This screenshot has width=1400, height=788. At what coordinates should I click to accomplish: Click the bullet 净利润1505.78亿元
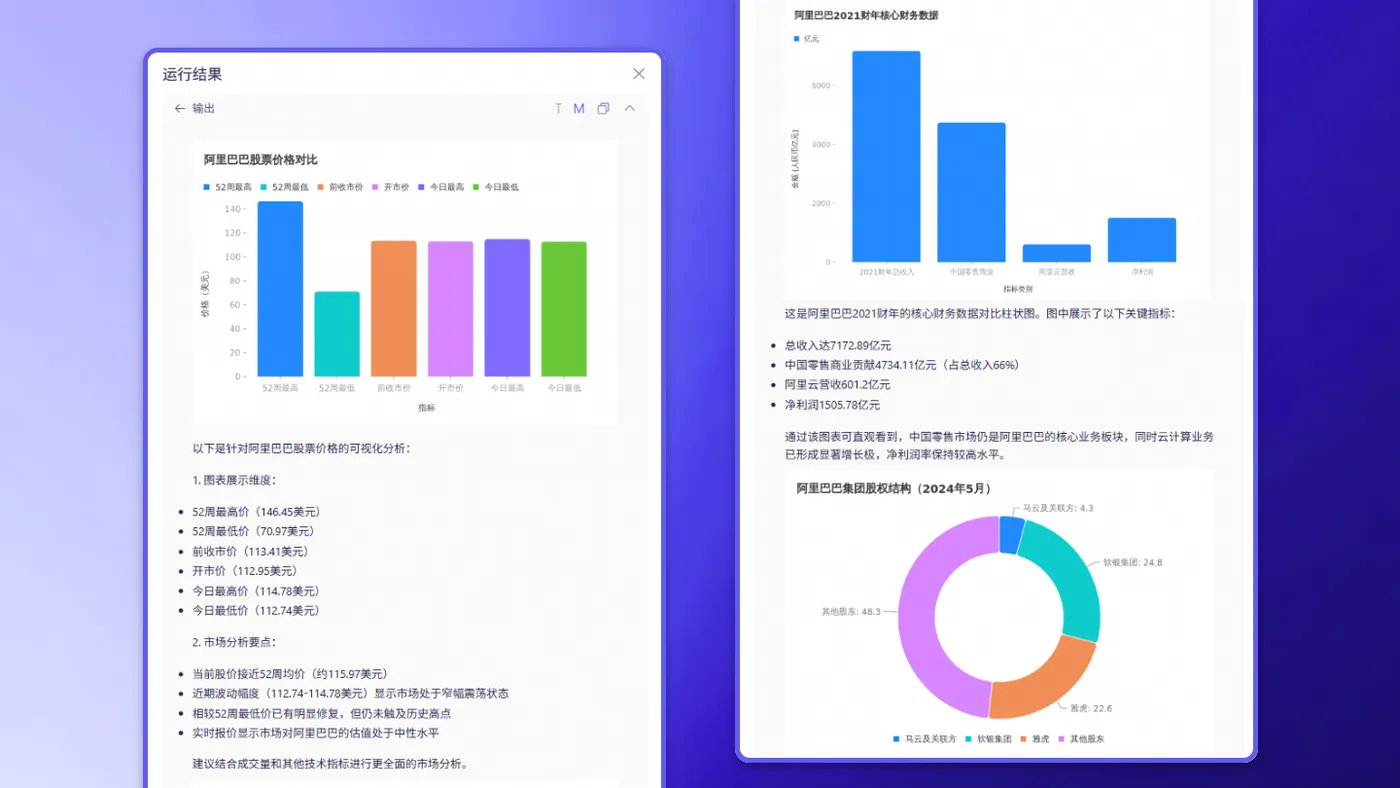[x=833, y=405]
